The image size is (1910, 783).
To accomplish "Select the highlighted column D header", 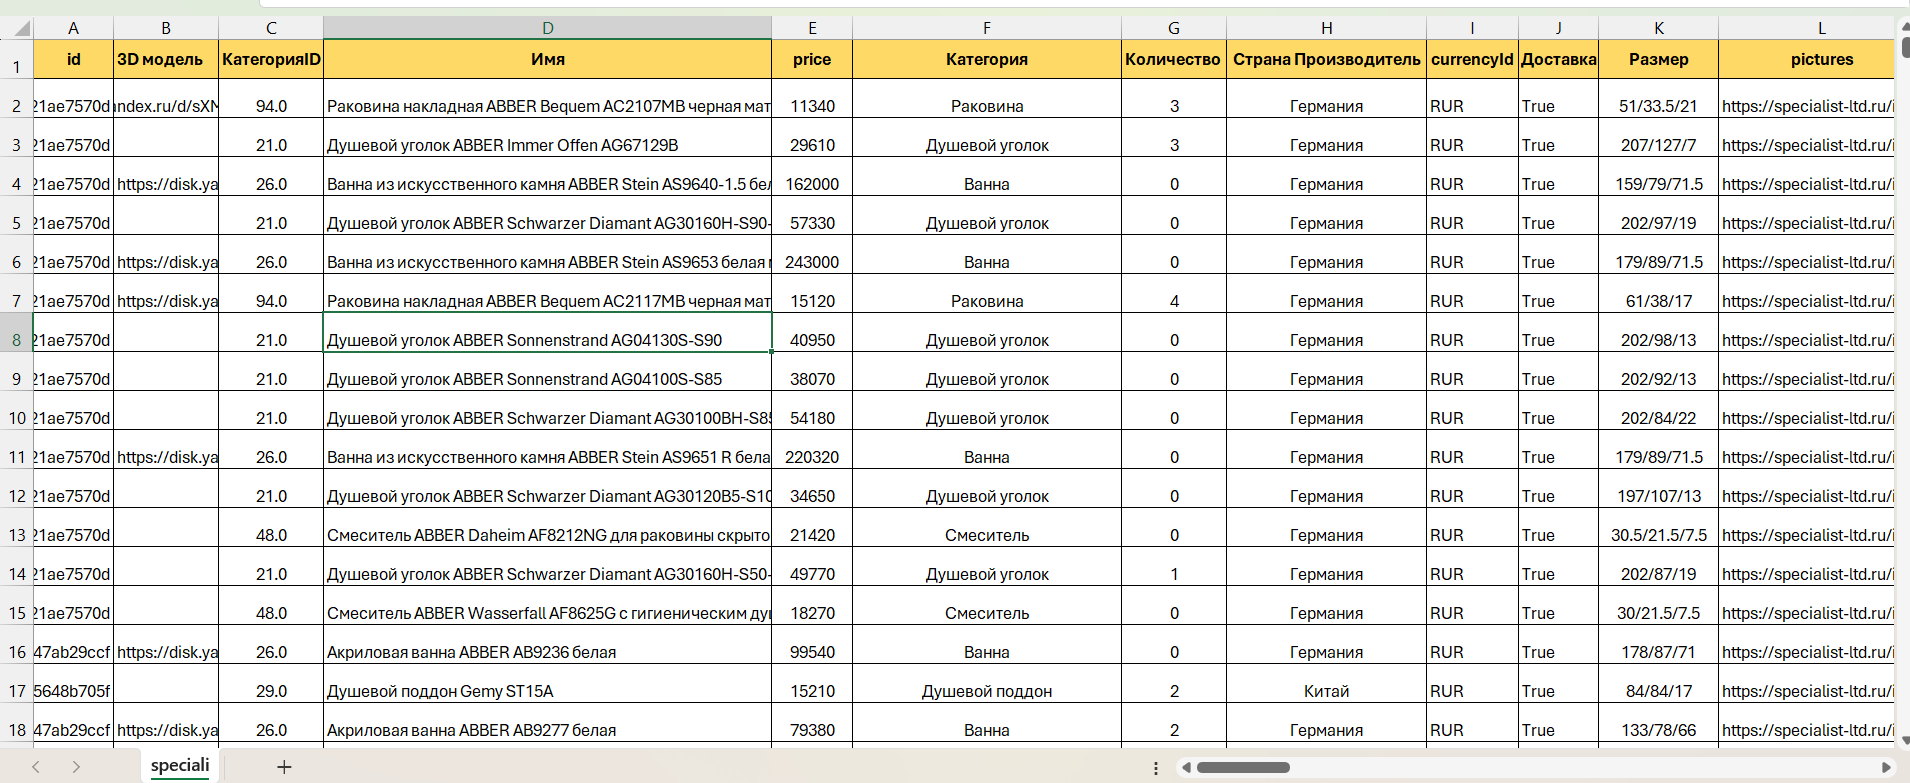I will (548, 28).
